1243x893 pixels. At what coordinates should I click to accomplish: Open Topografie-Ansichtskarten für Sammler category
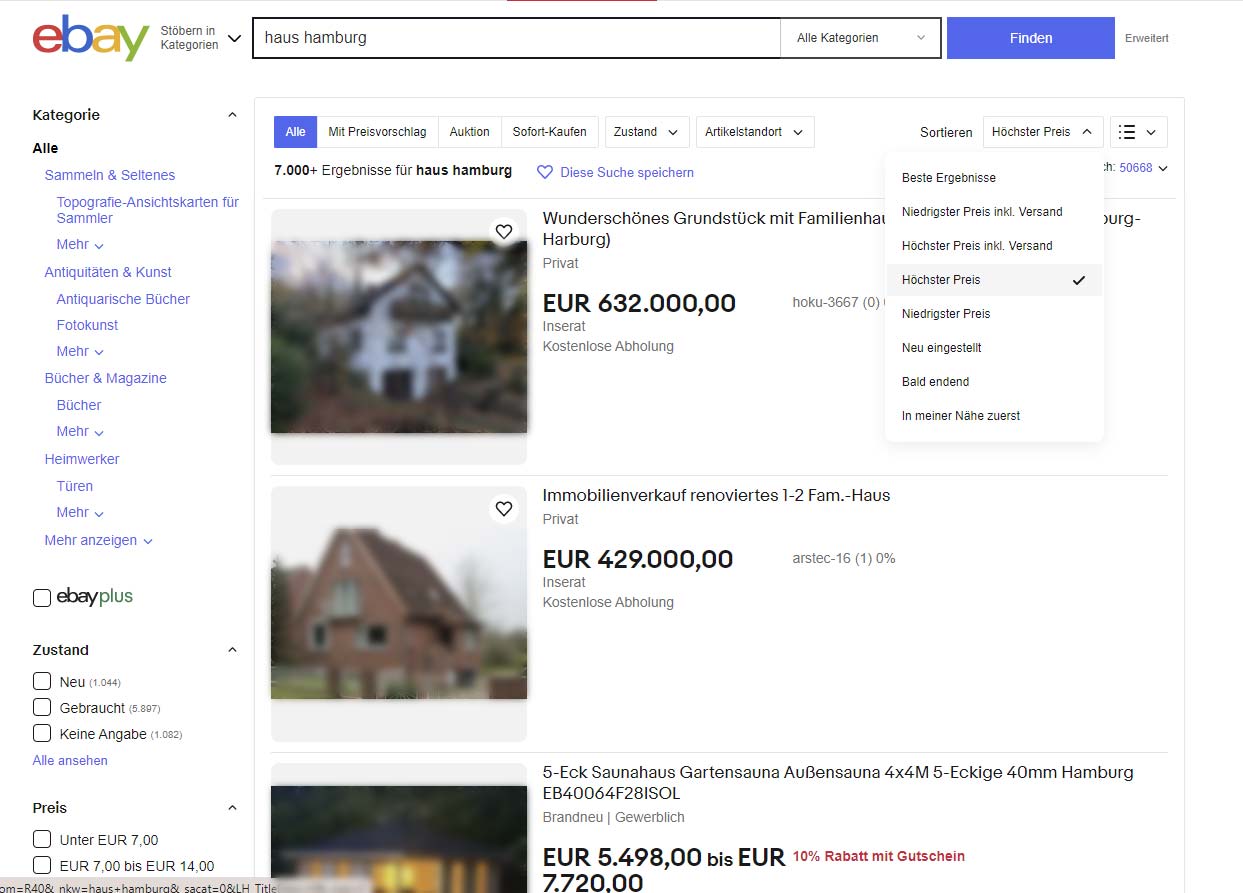click(x=148, y=210)
